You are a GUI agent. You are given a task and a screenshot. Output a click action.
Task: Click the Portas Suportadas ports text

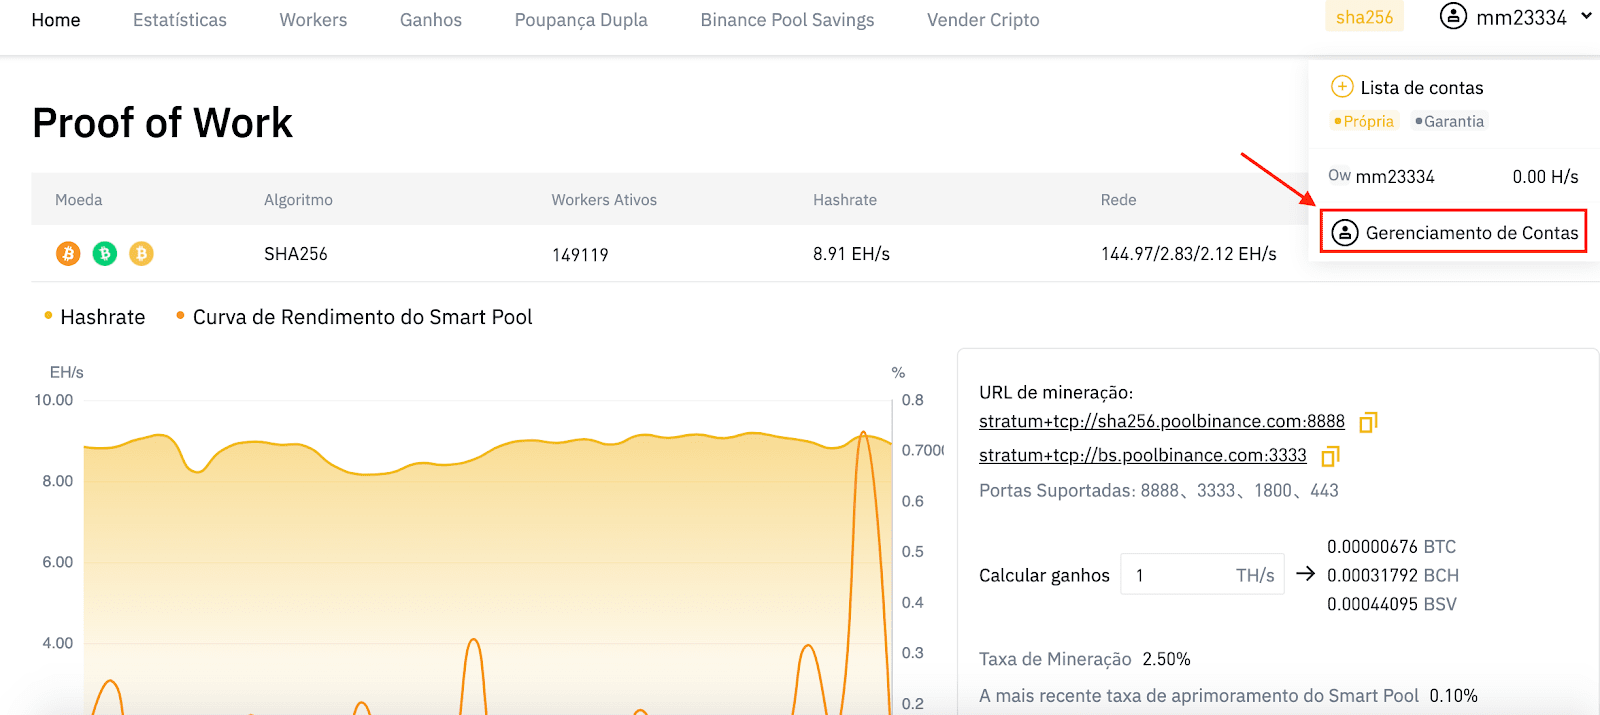(1159, 491)
